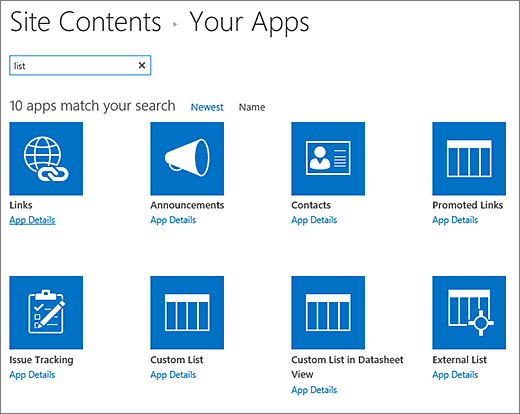
Task: Open App Details under Contacts
Action: (x=314, y=220)
